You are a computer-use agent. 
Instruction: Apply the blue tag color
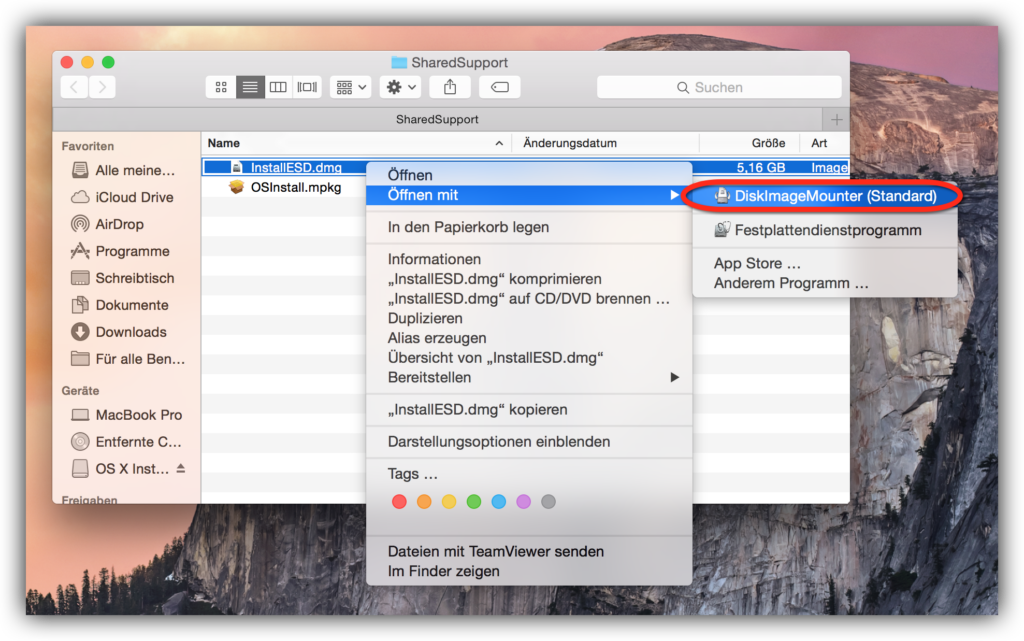tap(498, 501)
